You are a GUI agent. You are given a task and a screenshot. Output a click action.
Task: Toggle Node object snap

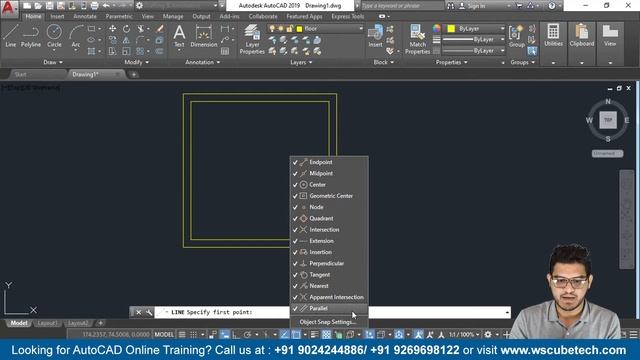click(329, 207)
